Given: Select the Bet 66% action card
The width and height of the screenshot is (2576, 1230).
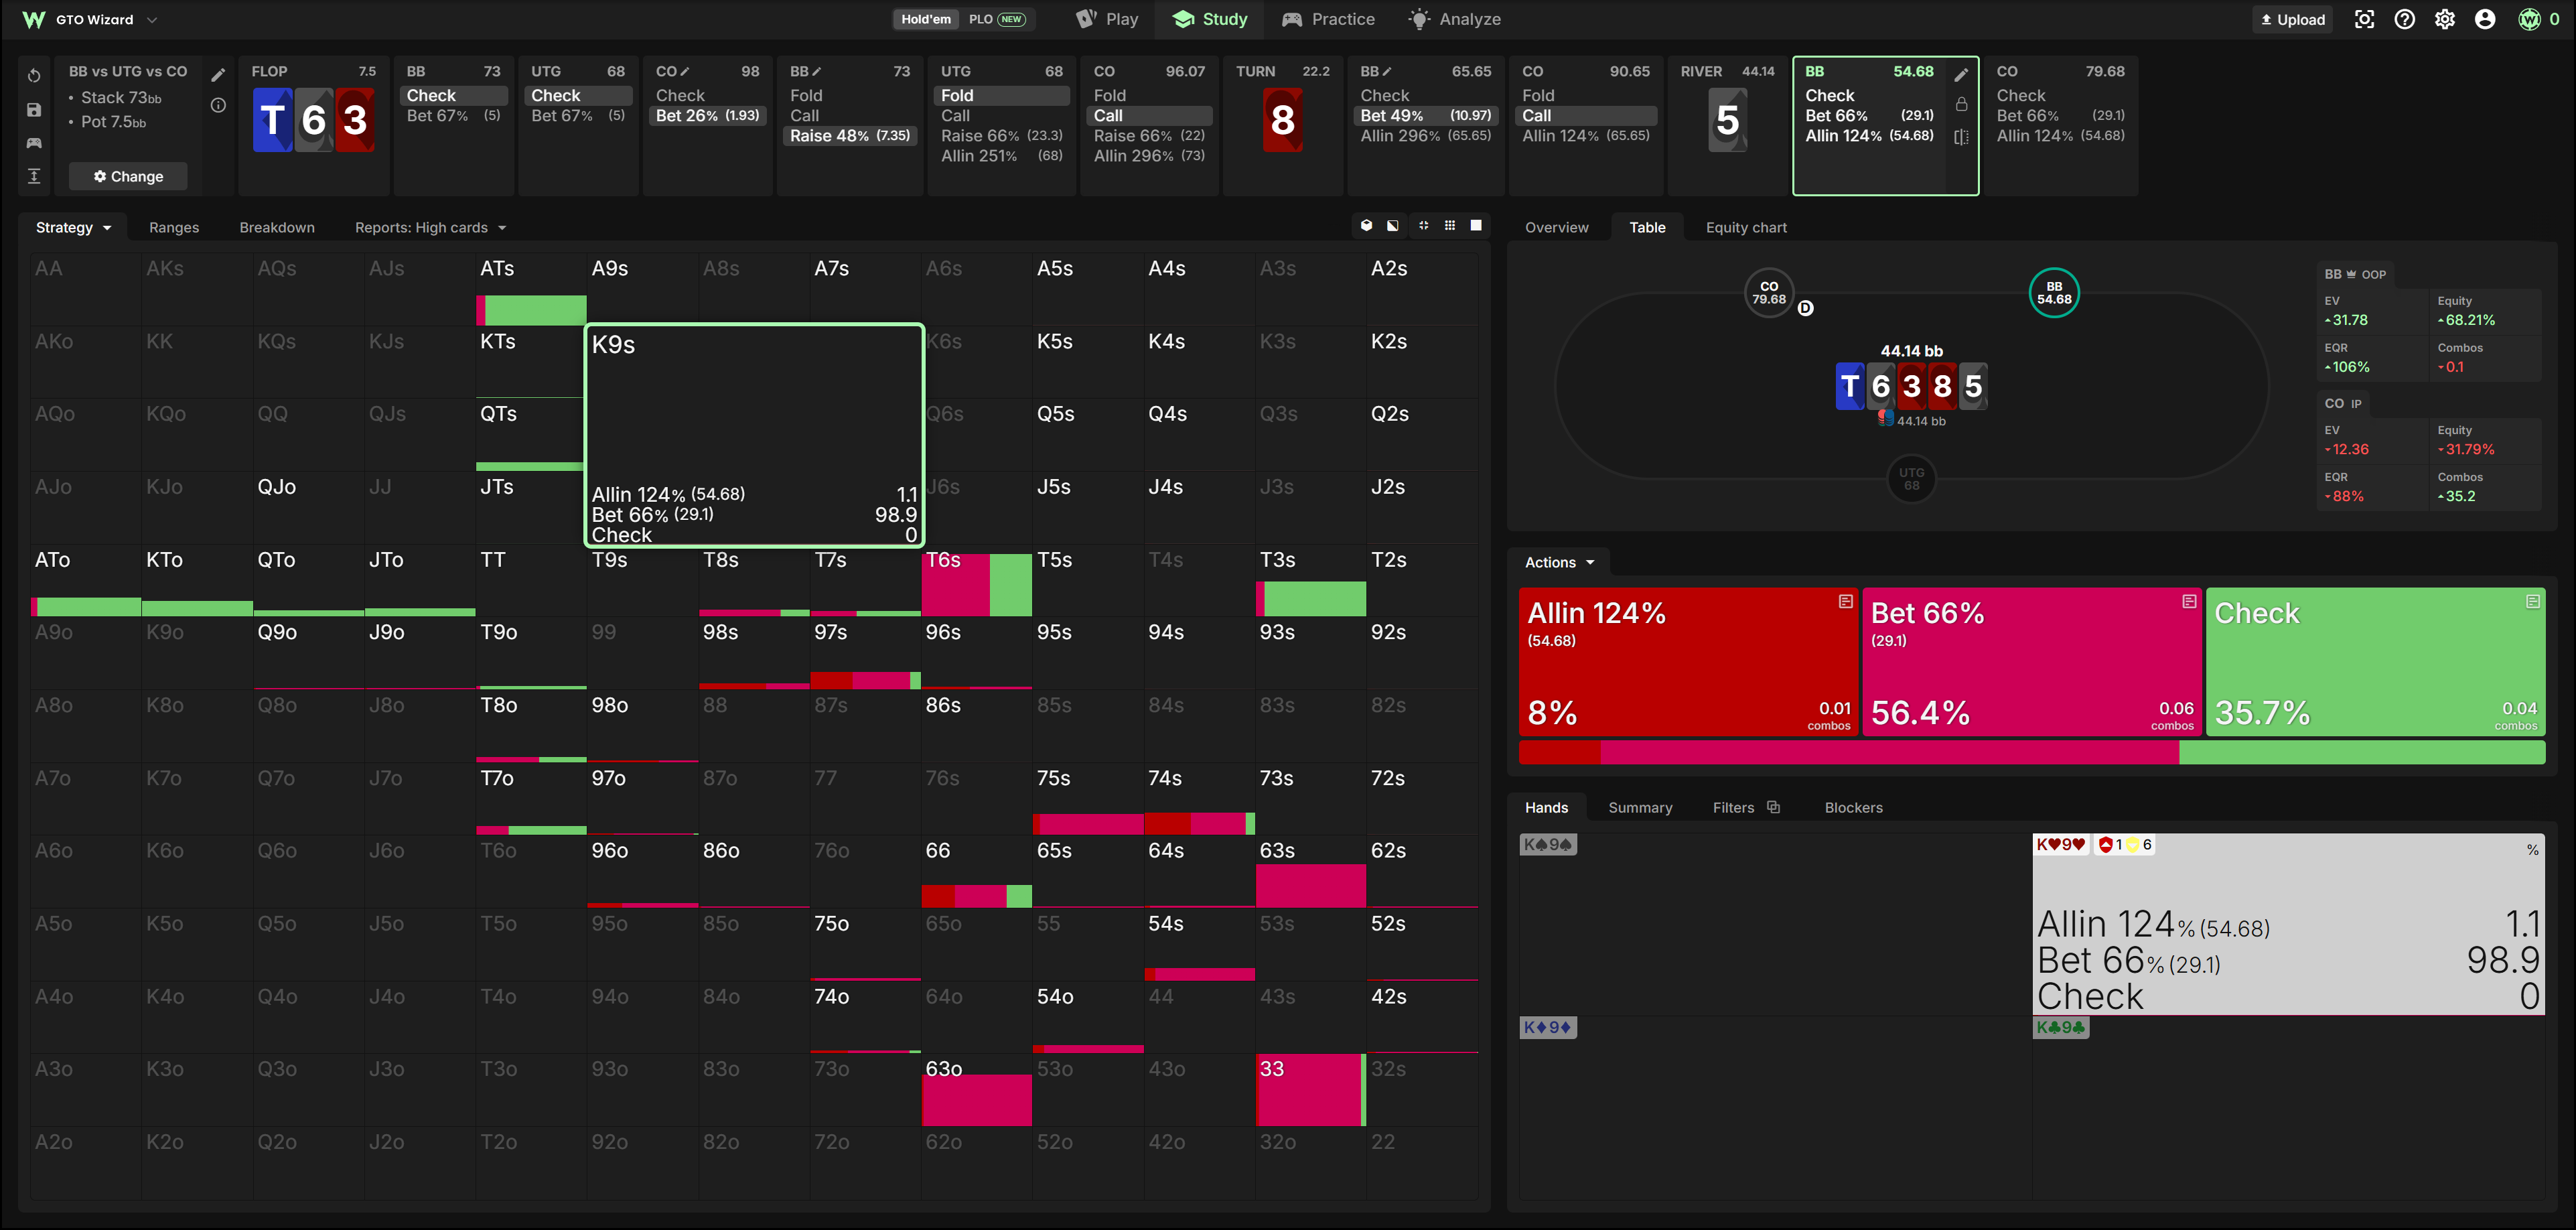Looking at the screenshot, I should [x=2032, y=661].
